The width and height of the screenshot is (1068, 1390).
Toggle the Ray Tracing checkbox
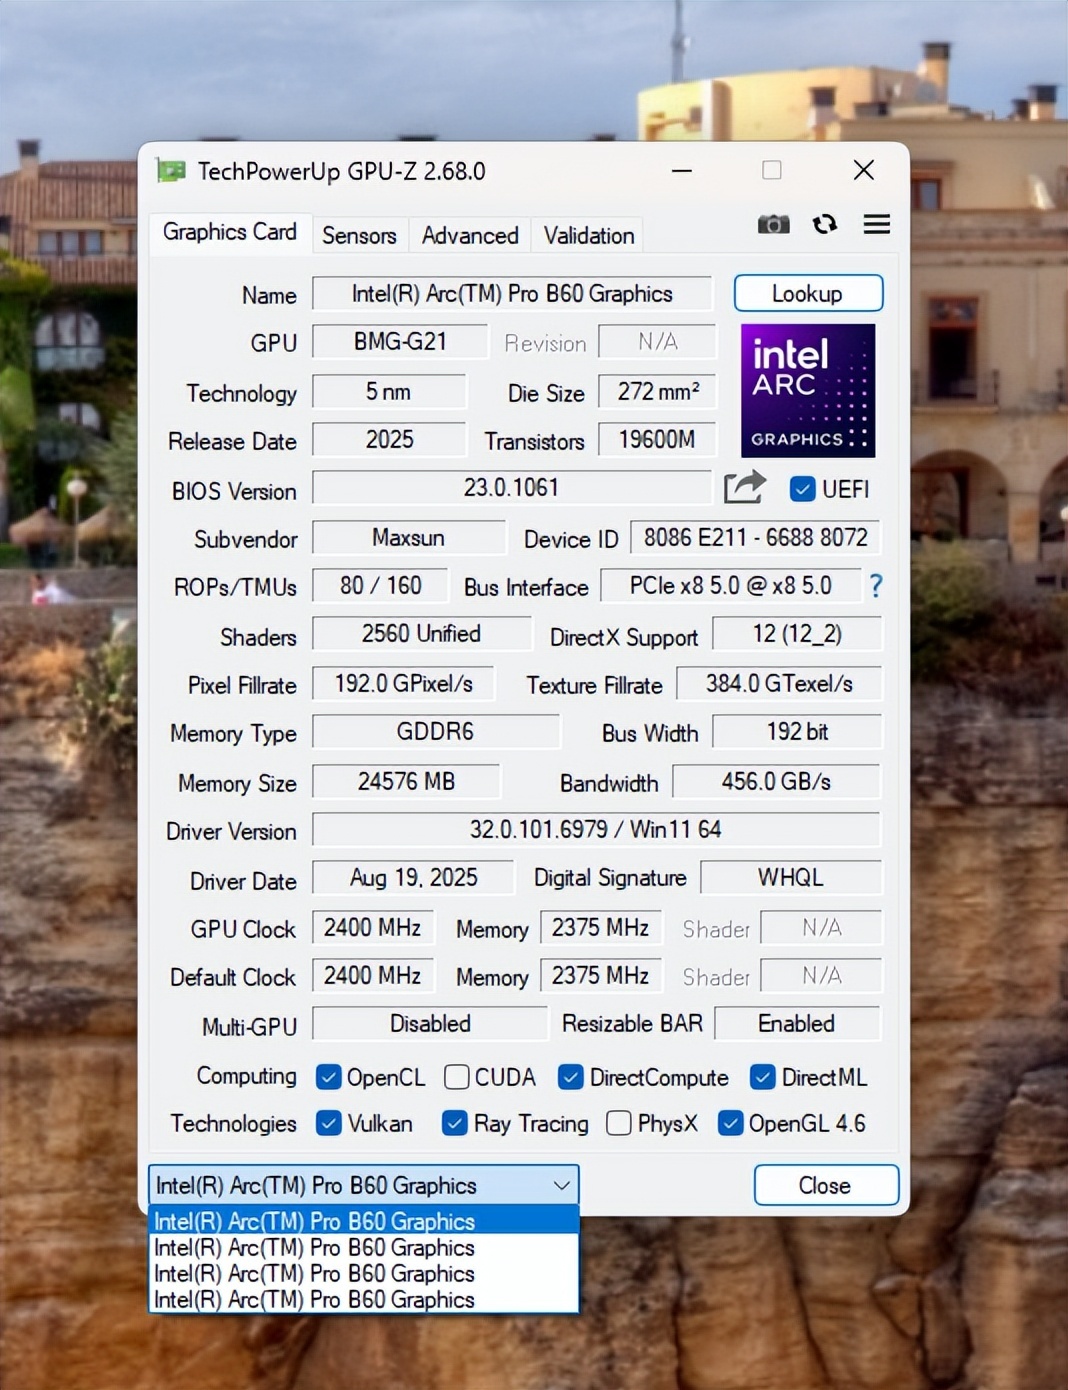click(455, 1123)
